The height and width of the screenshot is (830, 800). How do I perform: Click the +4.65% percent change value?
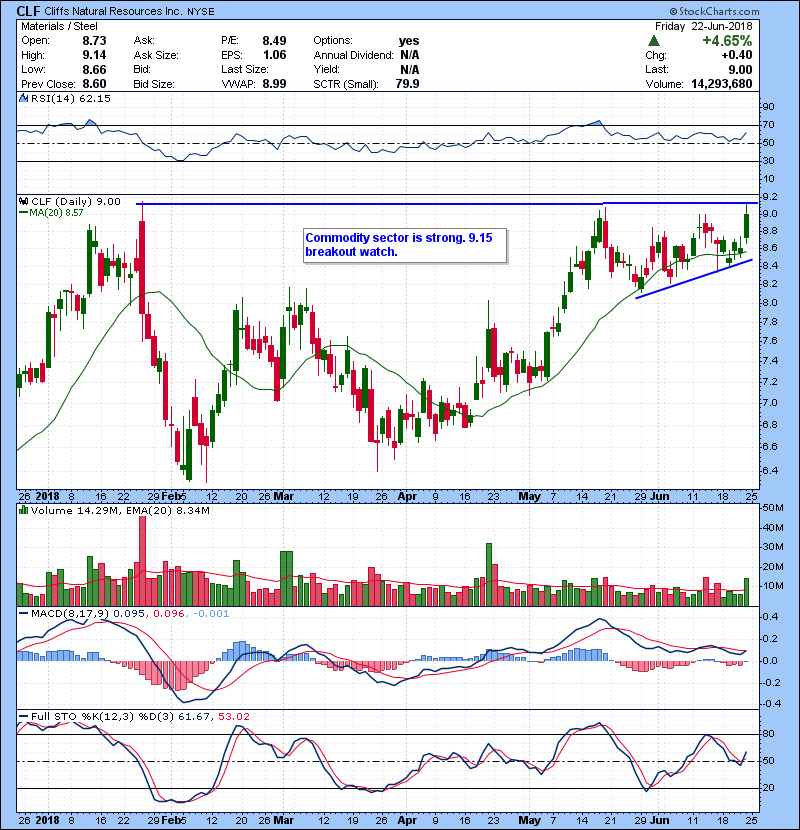click(727, 41)
